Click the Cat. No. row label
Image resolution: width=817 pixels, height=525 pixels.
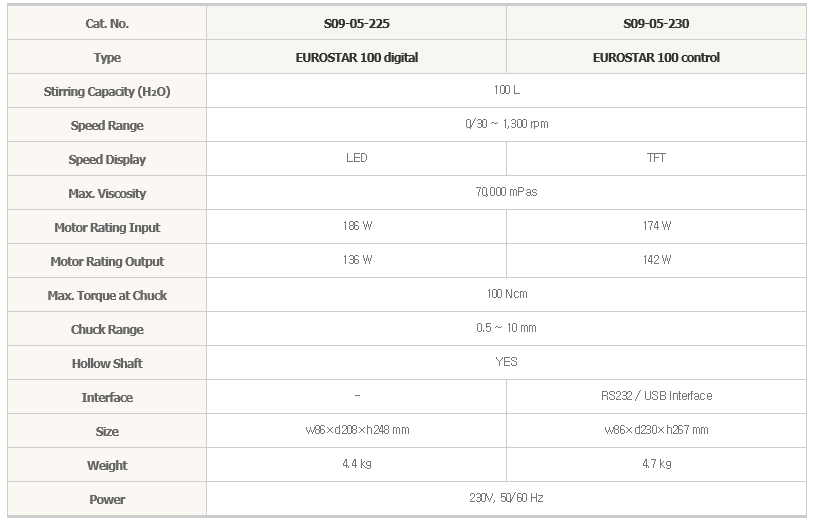tap(107, 23)
